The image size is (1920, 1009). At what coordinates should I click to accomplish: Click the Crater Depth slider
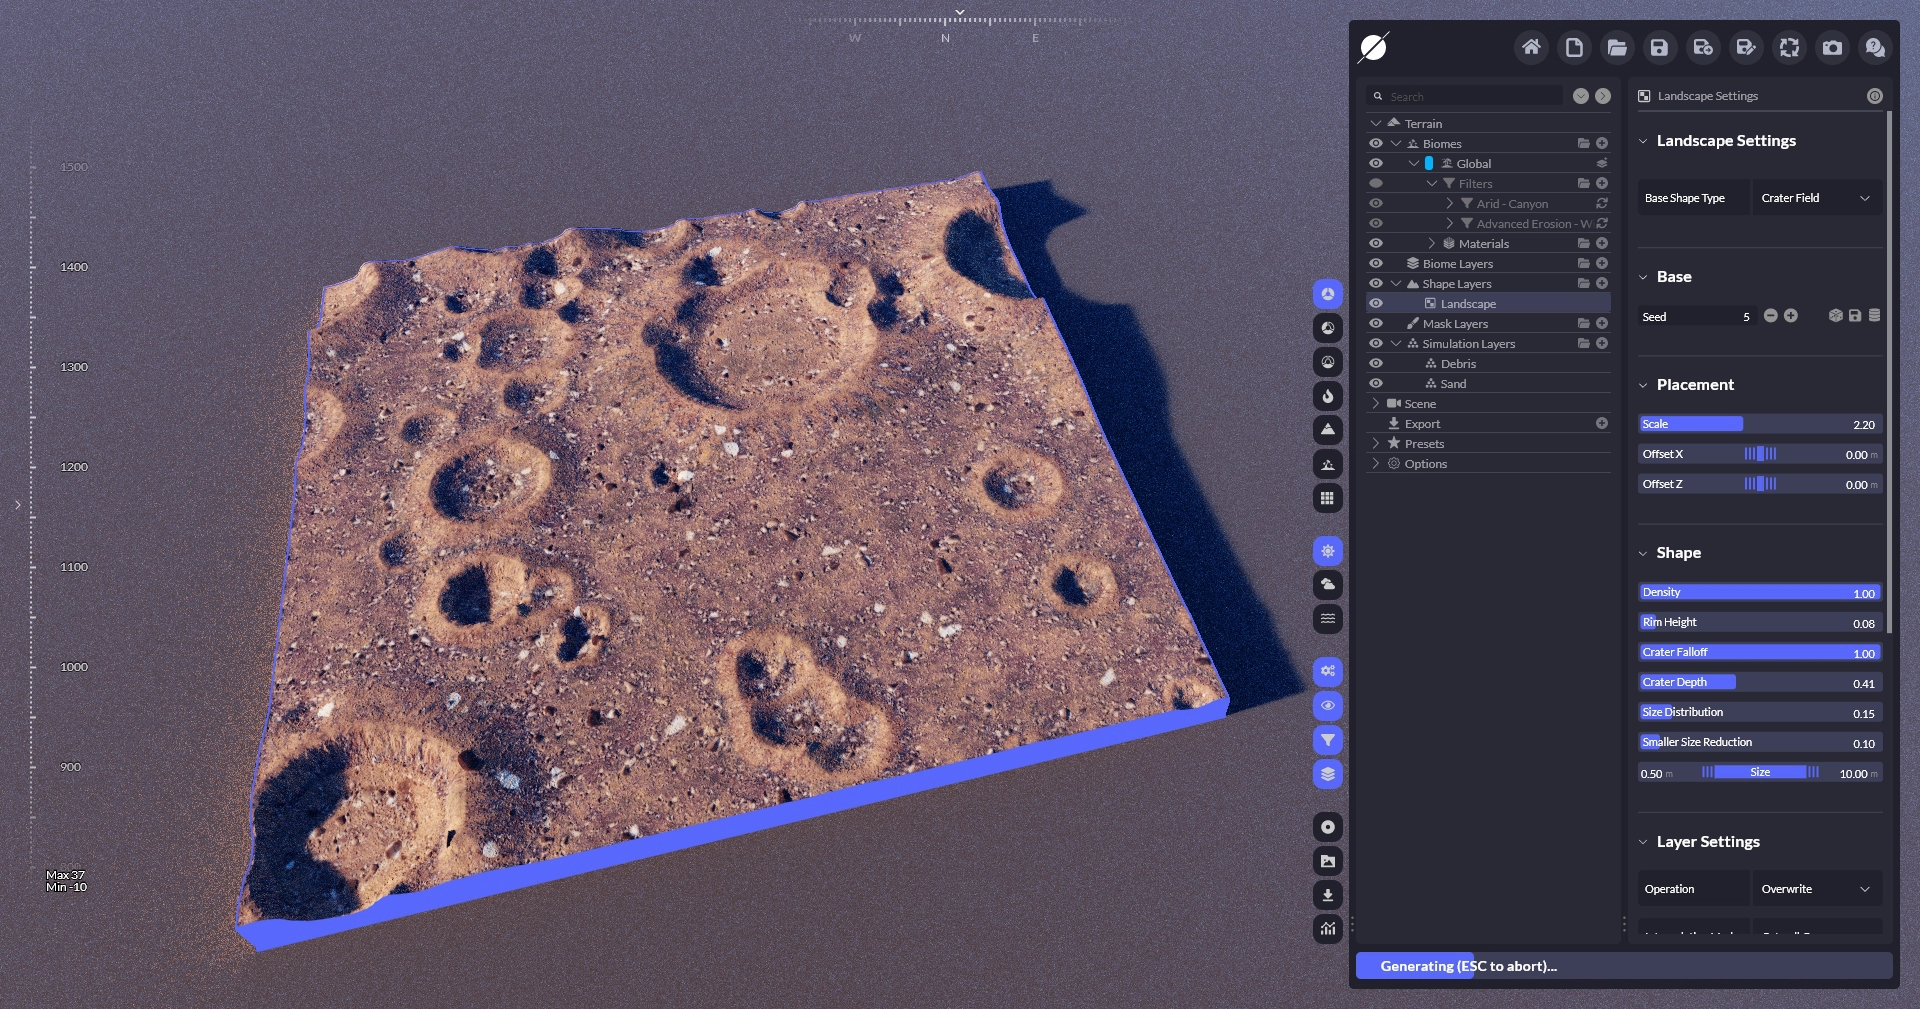[1760, 682]
